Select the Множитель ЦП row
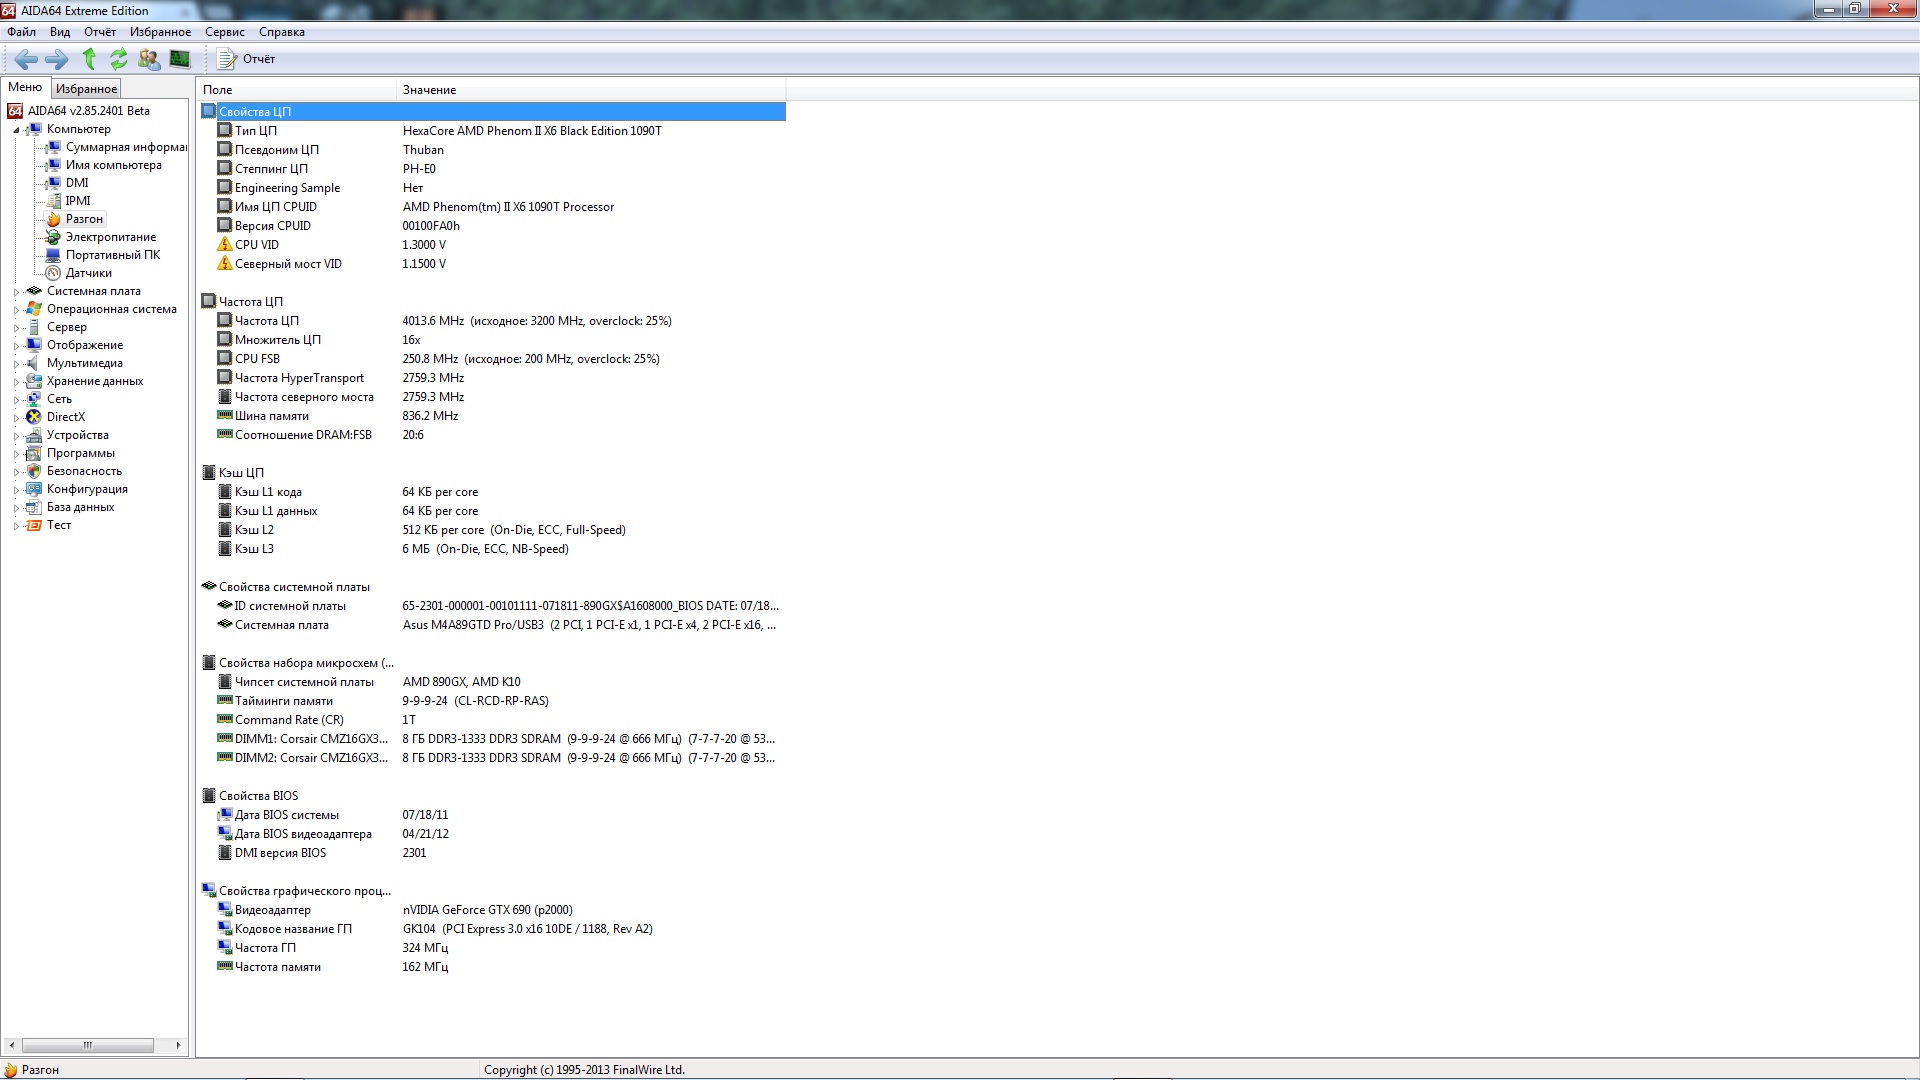This screenshot has height=1080, width=1920. 493,340
